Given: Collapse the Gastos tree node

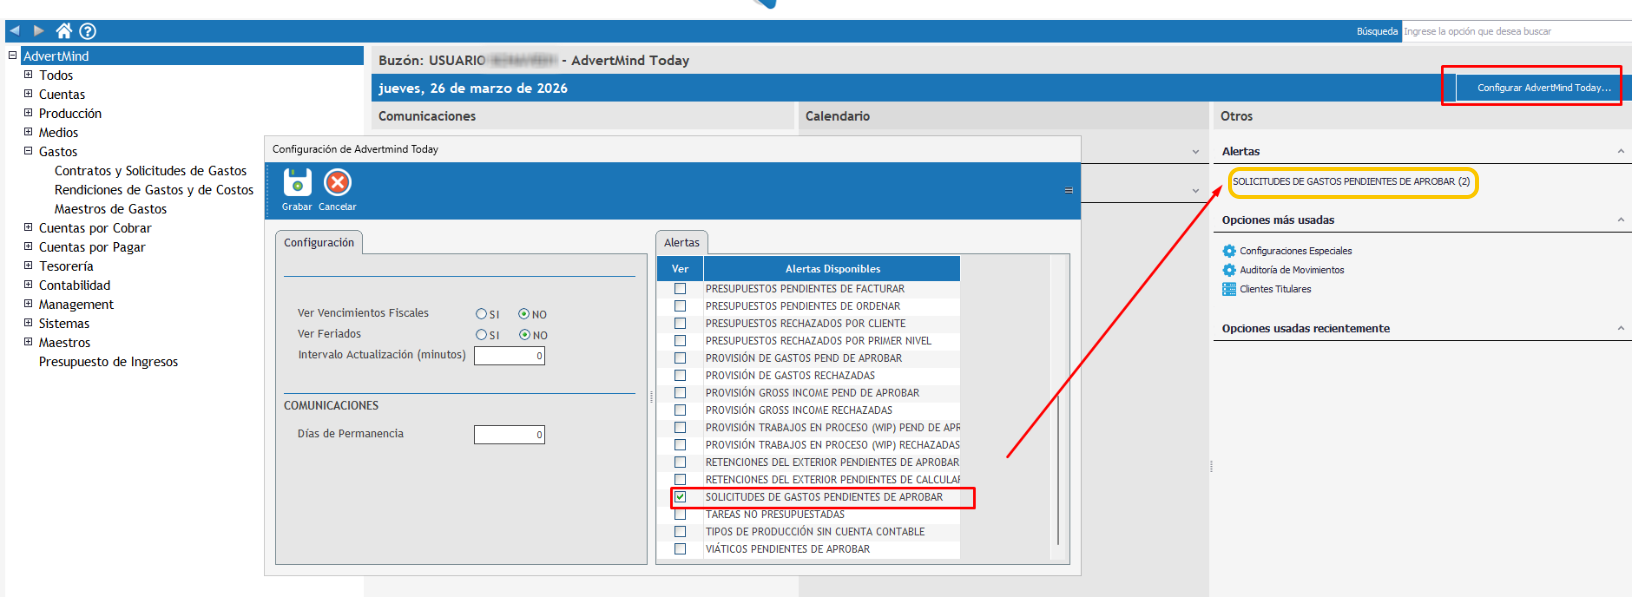Looking at the screenshot, I should tap(28, 151).
